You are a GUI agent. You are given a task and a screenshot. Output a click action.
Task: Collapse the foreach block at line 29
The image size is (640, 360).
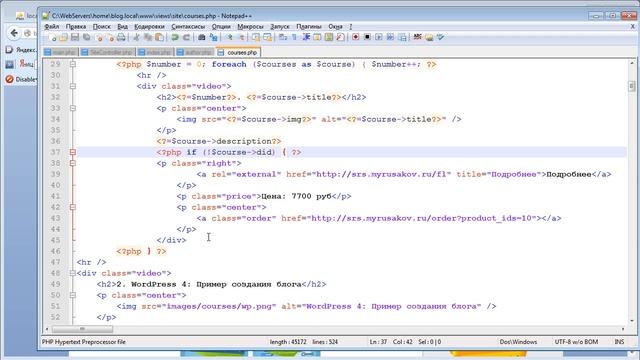[x=73, y=64]
